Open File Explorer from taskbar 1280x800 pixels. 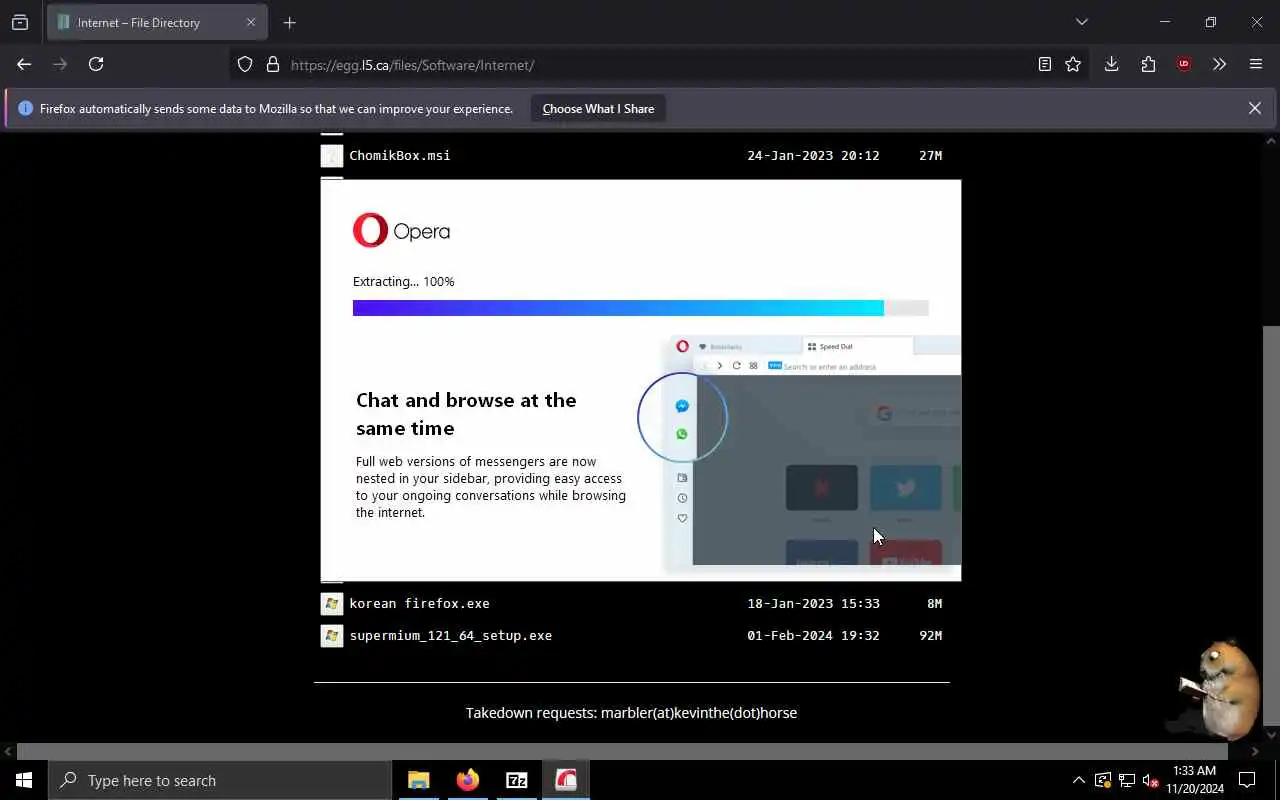419,780
